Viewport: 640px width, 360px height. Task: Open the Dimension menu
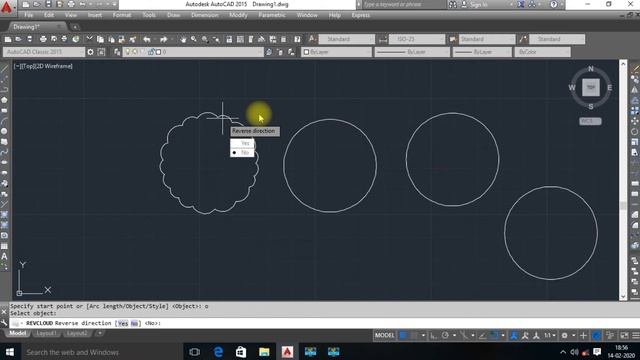(205, 15)
